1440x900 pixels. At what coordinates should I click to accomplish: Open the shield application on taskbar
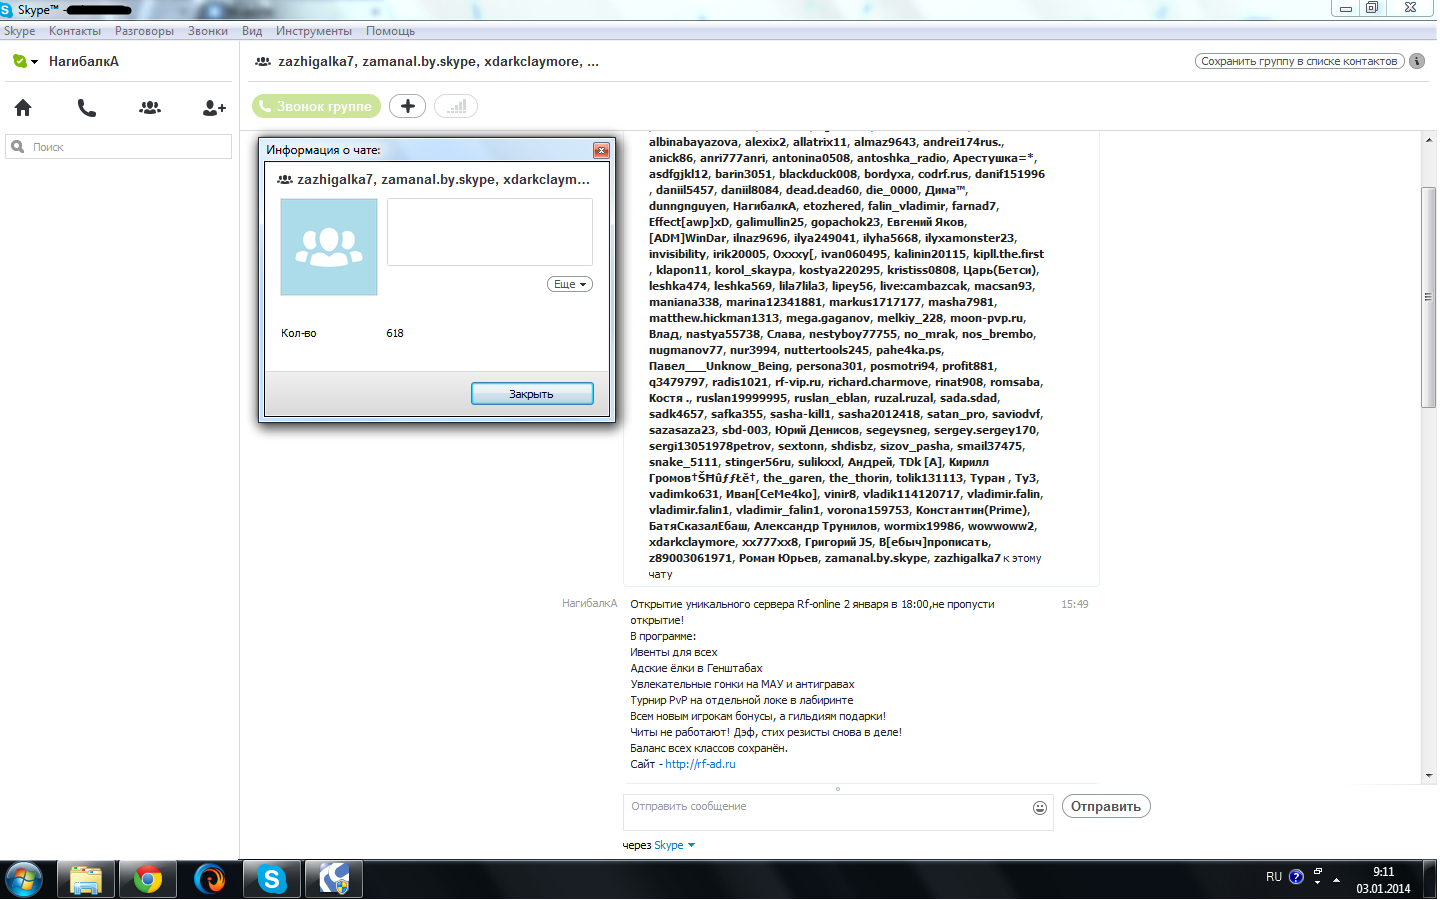click(334, 880)
